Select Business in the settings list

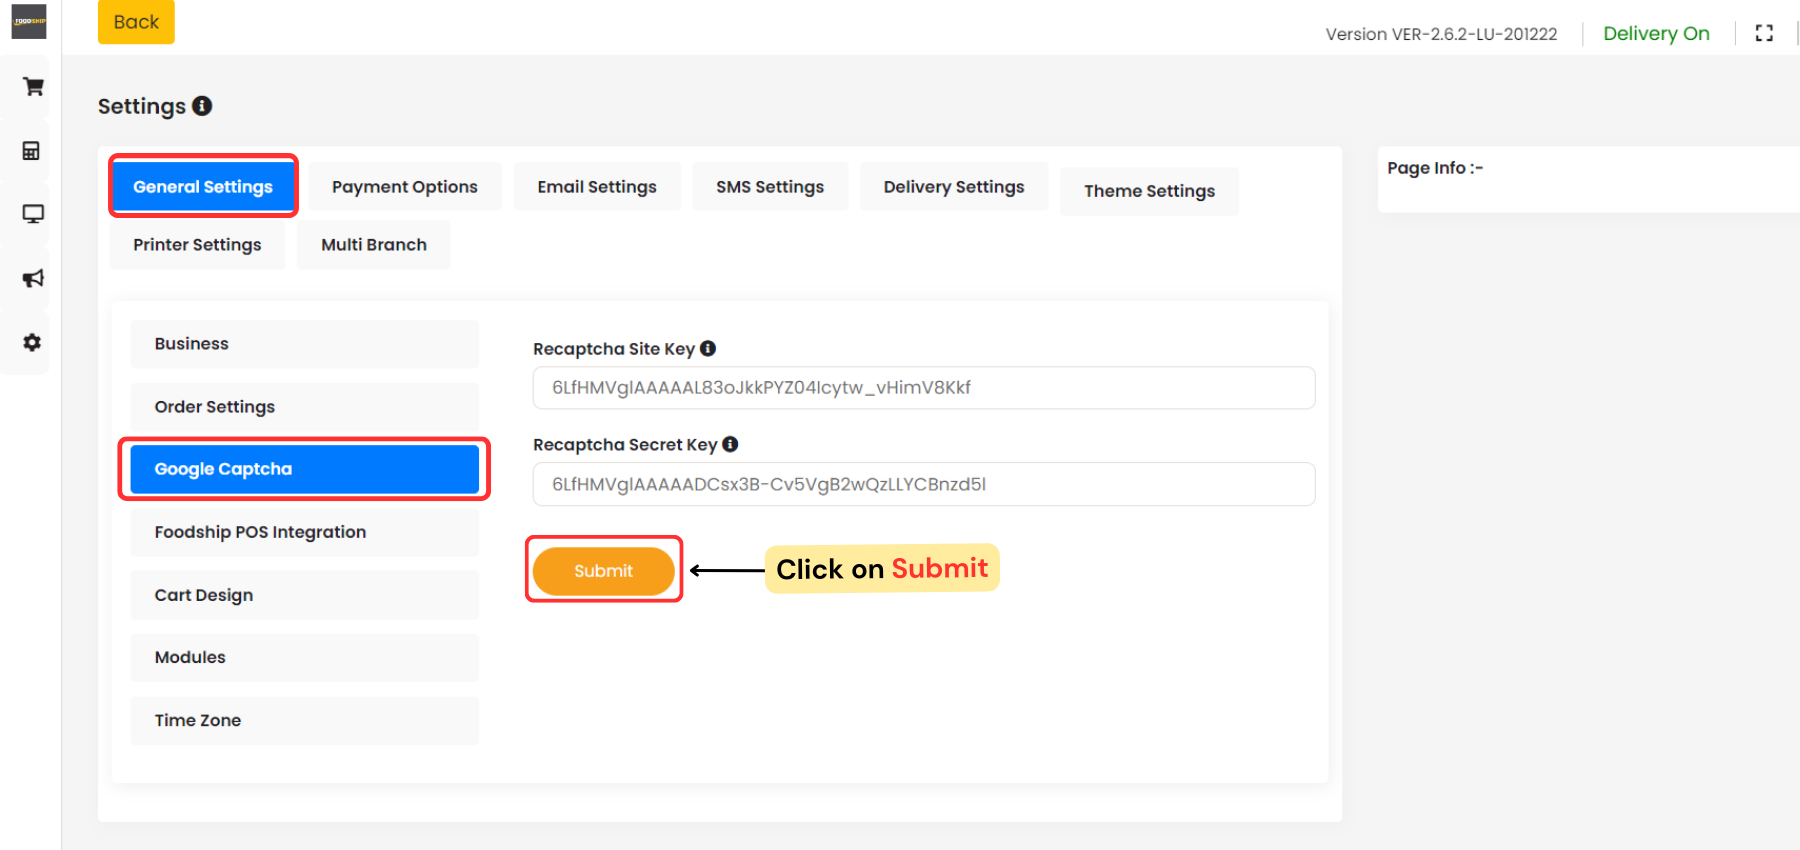305,344
